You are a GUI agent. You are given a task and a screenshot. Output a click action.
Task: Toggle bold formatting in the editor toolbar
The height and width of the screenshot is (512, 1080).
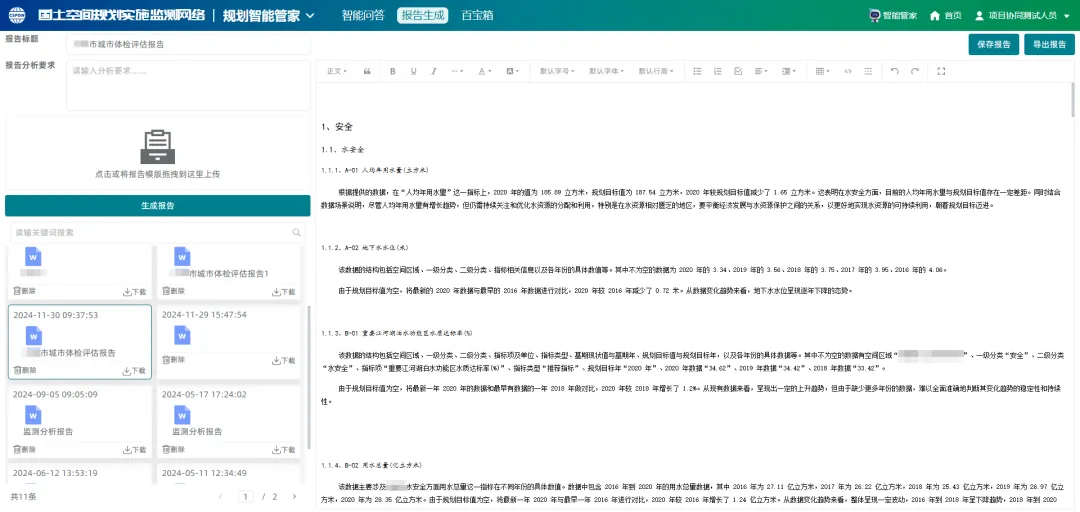pos(392,71)
